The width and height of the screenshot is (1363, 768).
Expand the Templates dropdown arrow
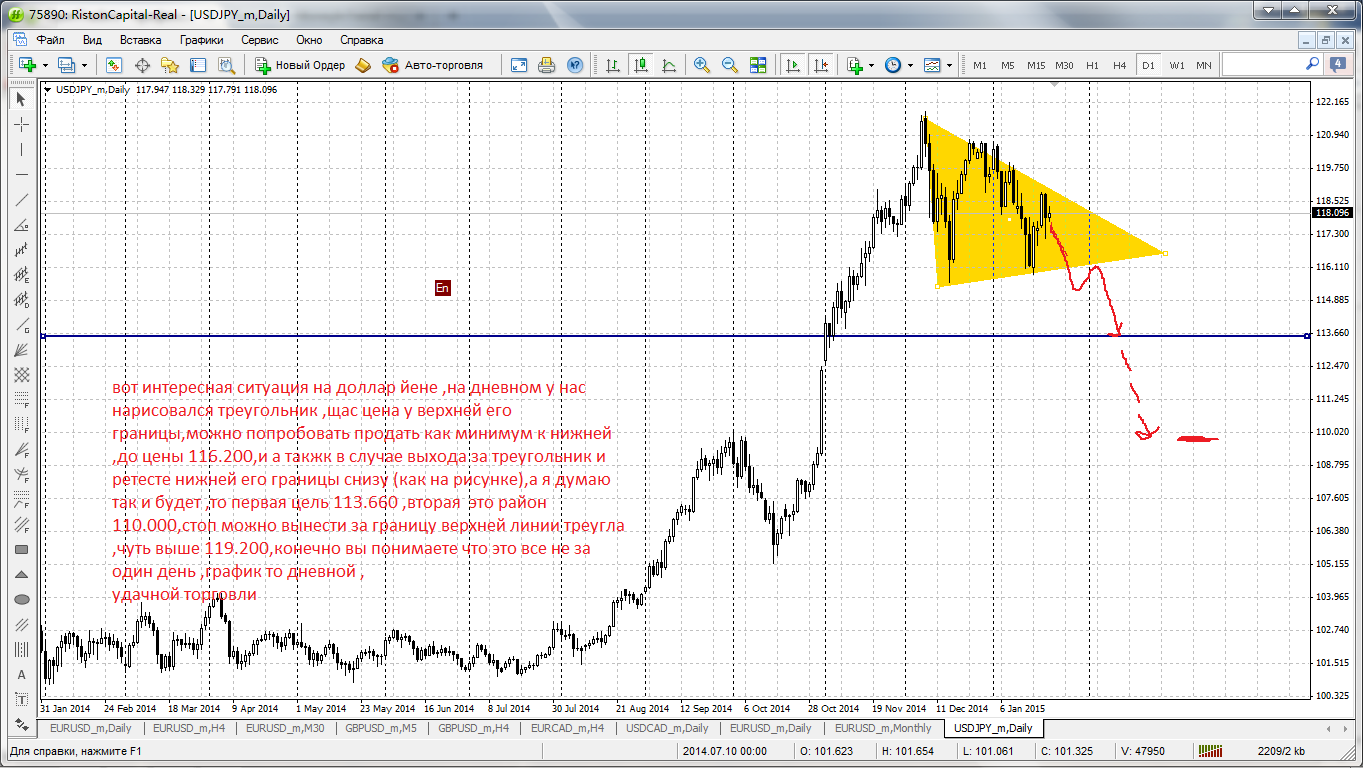(949, 65)
